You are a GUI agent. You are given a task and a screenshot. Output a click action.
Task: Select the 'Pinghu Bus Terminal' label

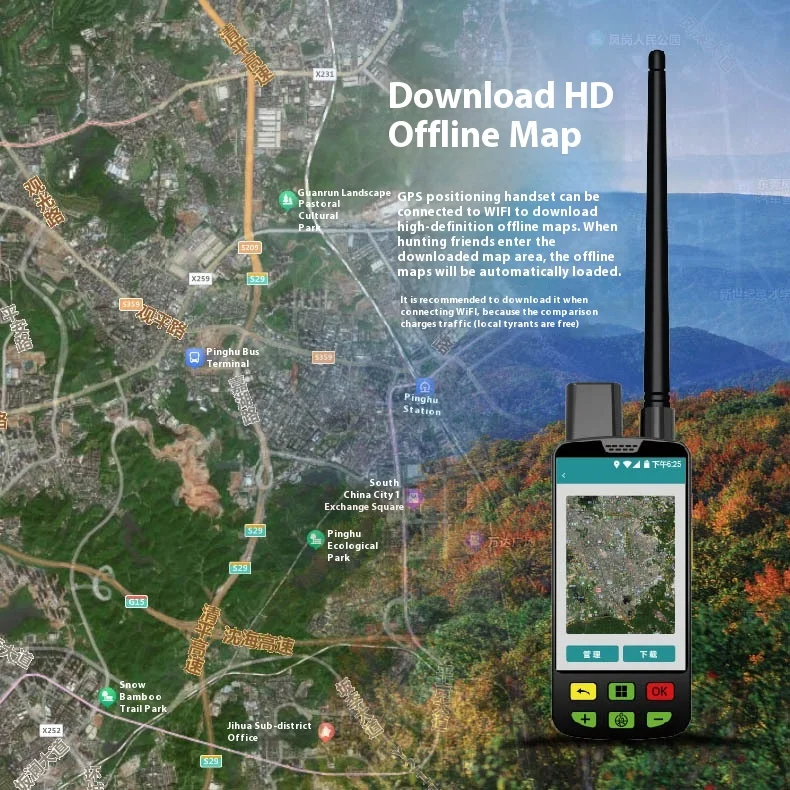233,358
